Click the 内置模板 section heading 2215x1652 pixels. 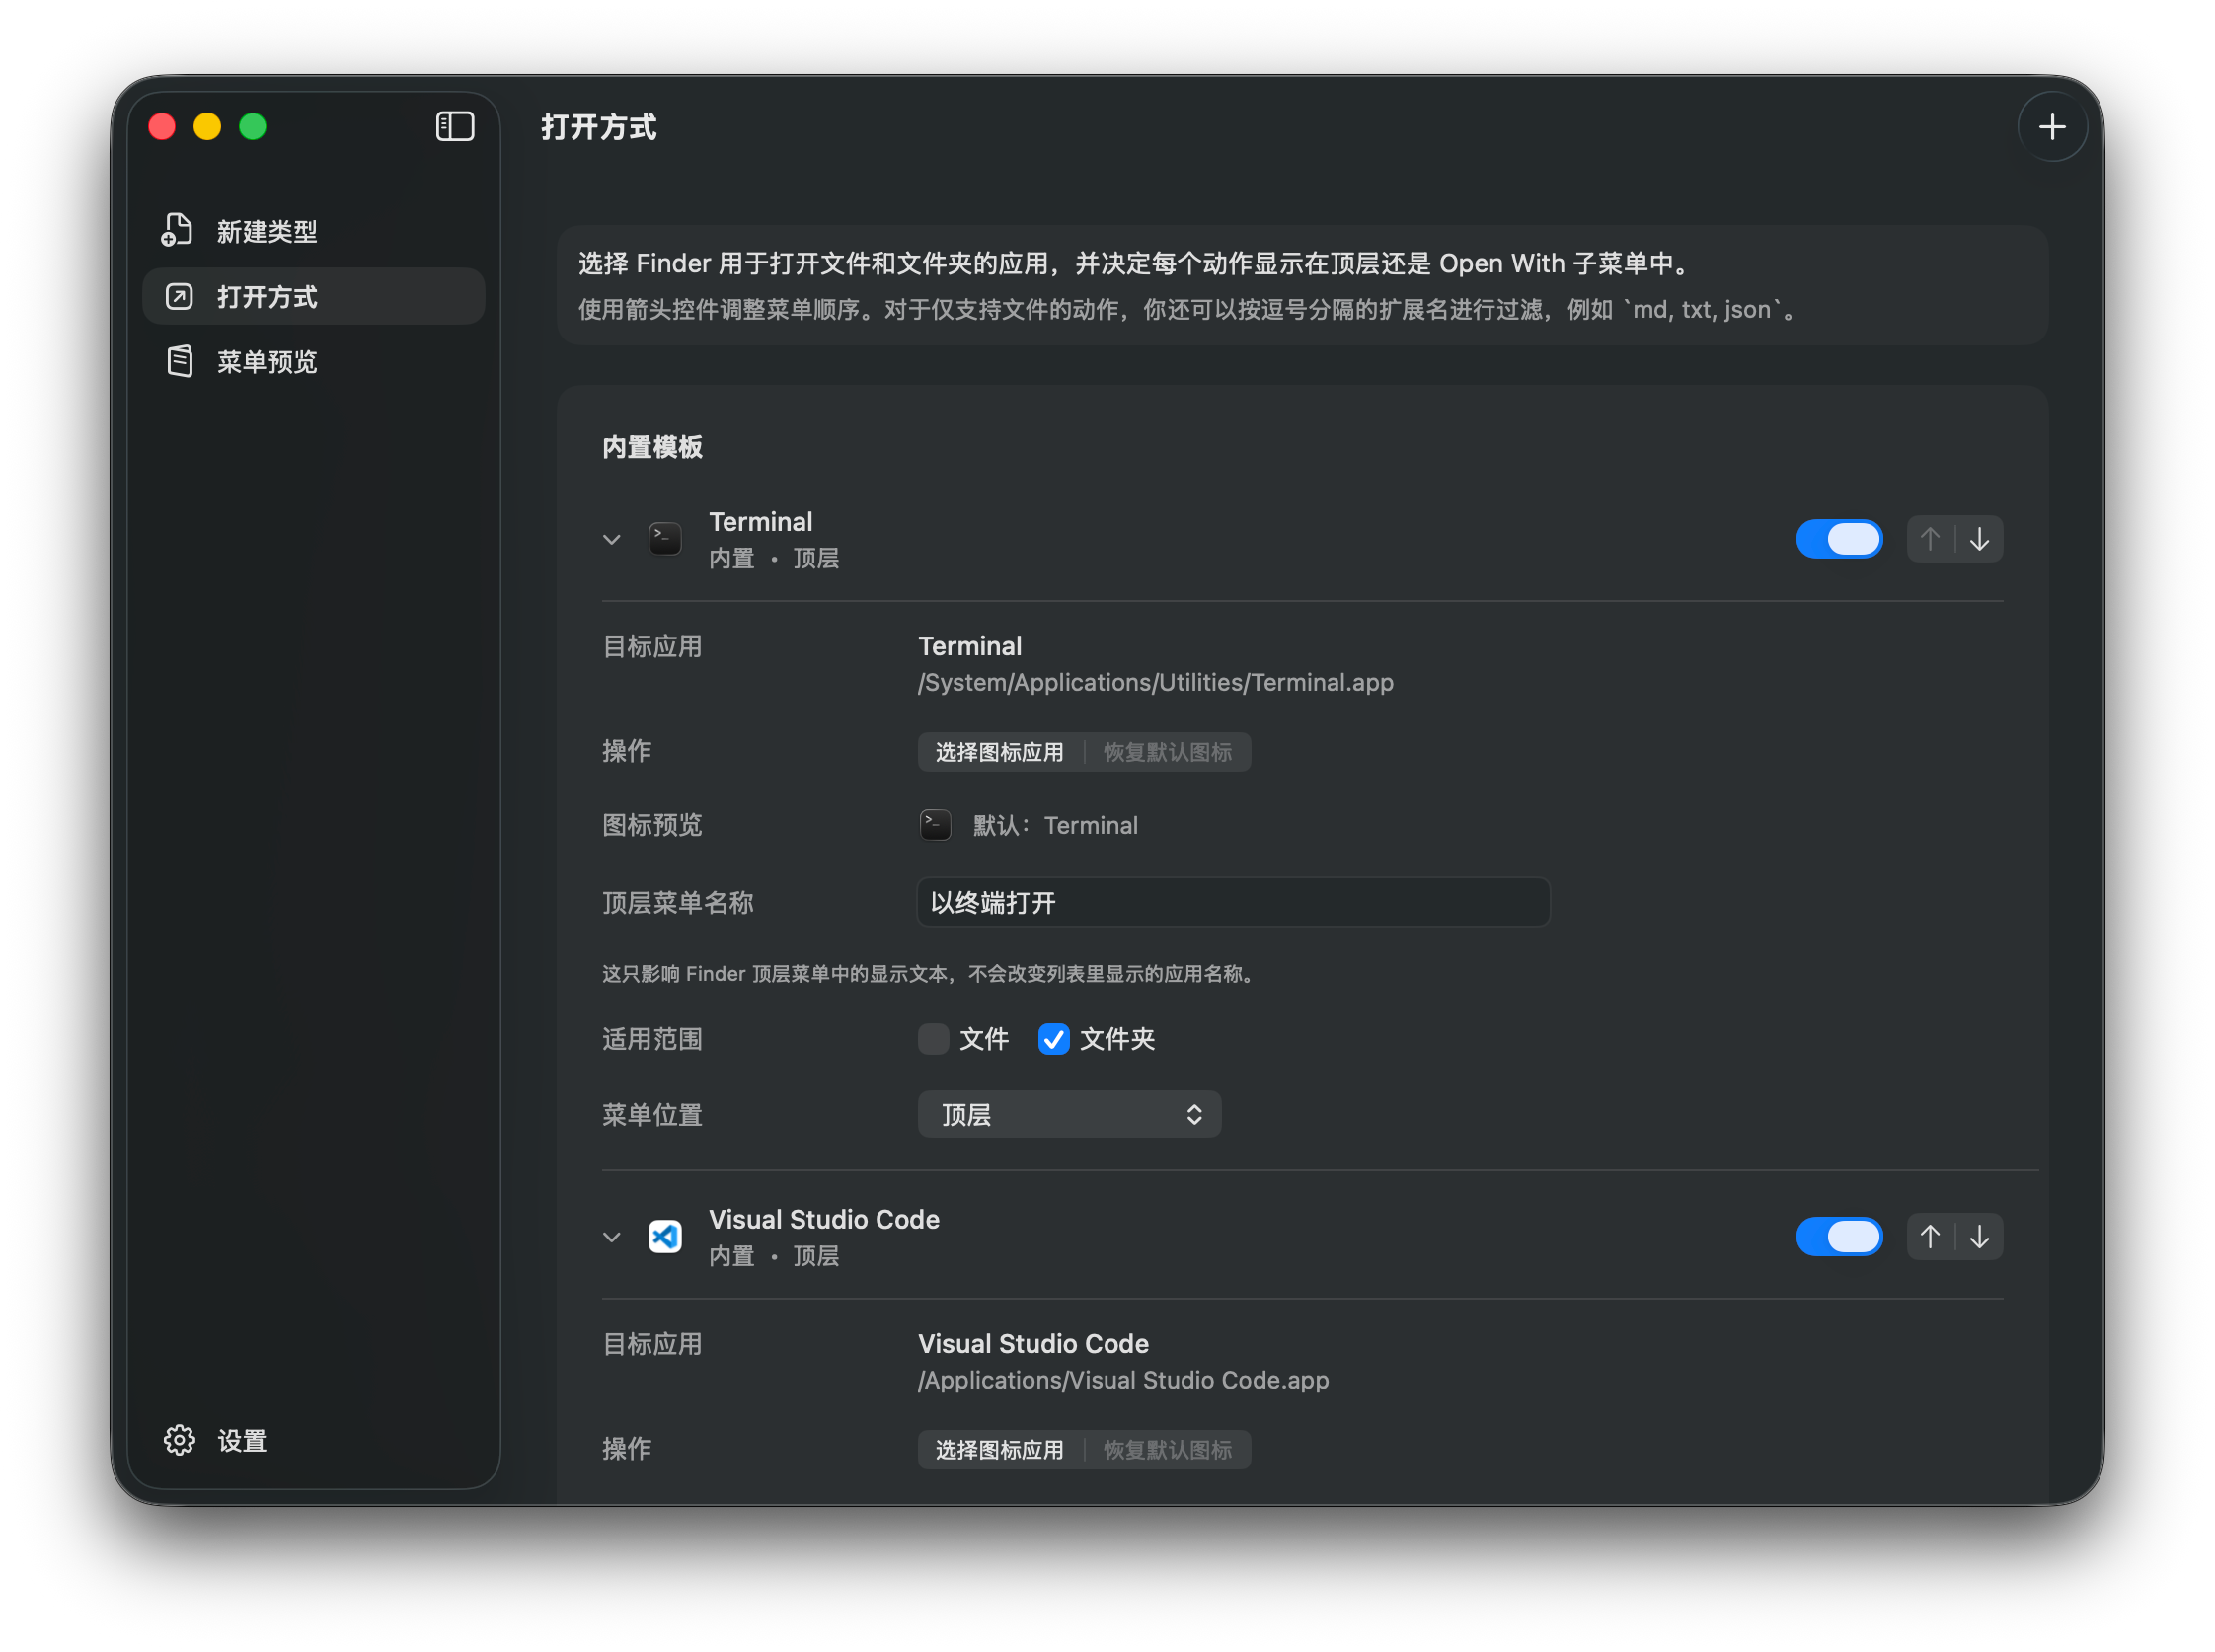[652, 446]
